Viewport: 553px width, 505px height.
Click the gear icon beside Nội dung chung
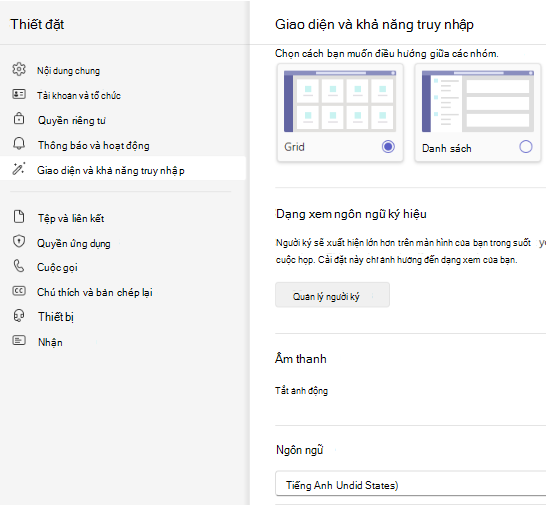19,69
